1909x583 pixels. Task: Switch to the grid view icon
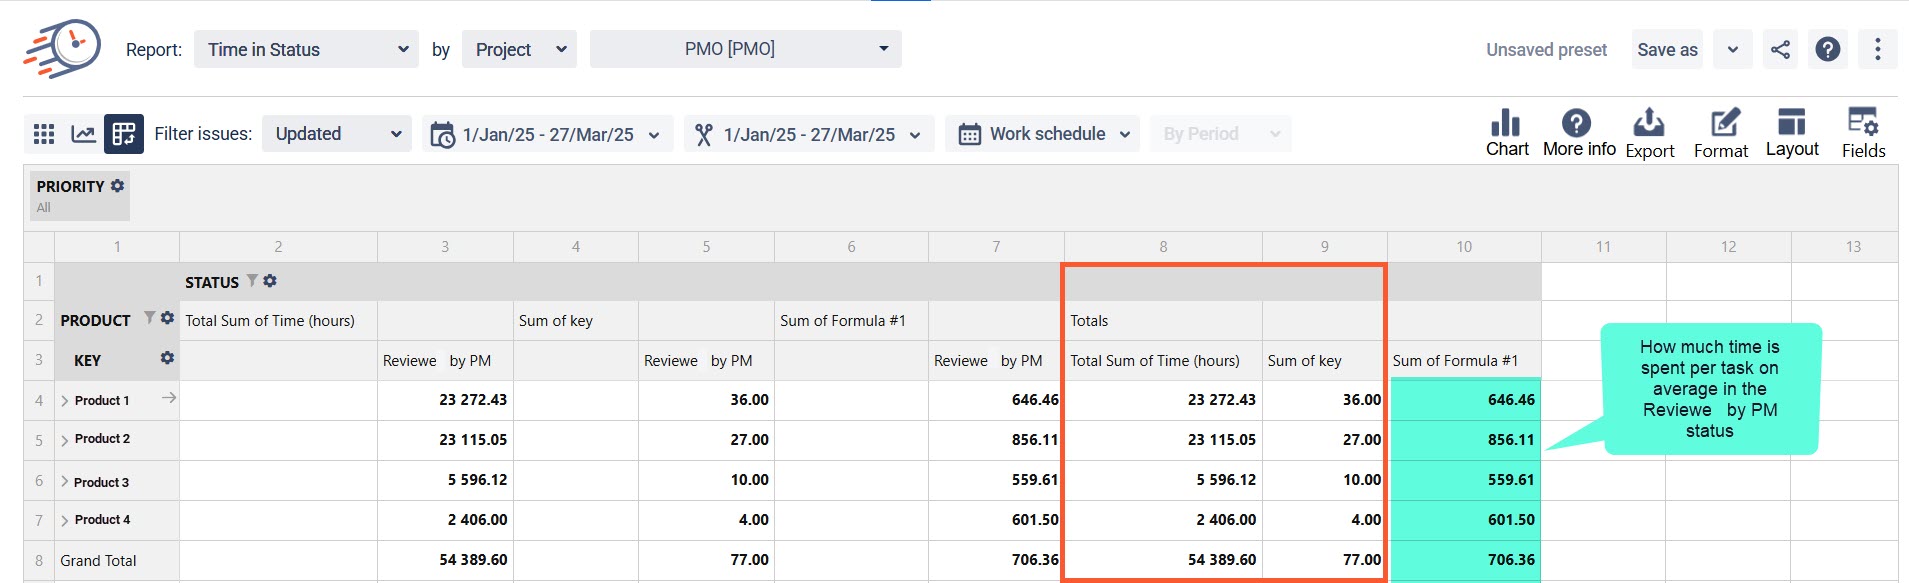point(44,134)
